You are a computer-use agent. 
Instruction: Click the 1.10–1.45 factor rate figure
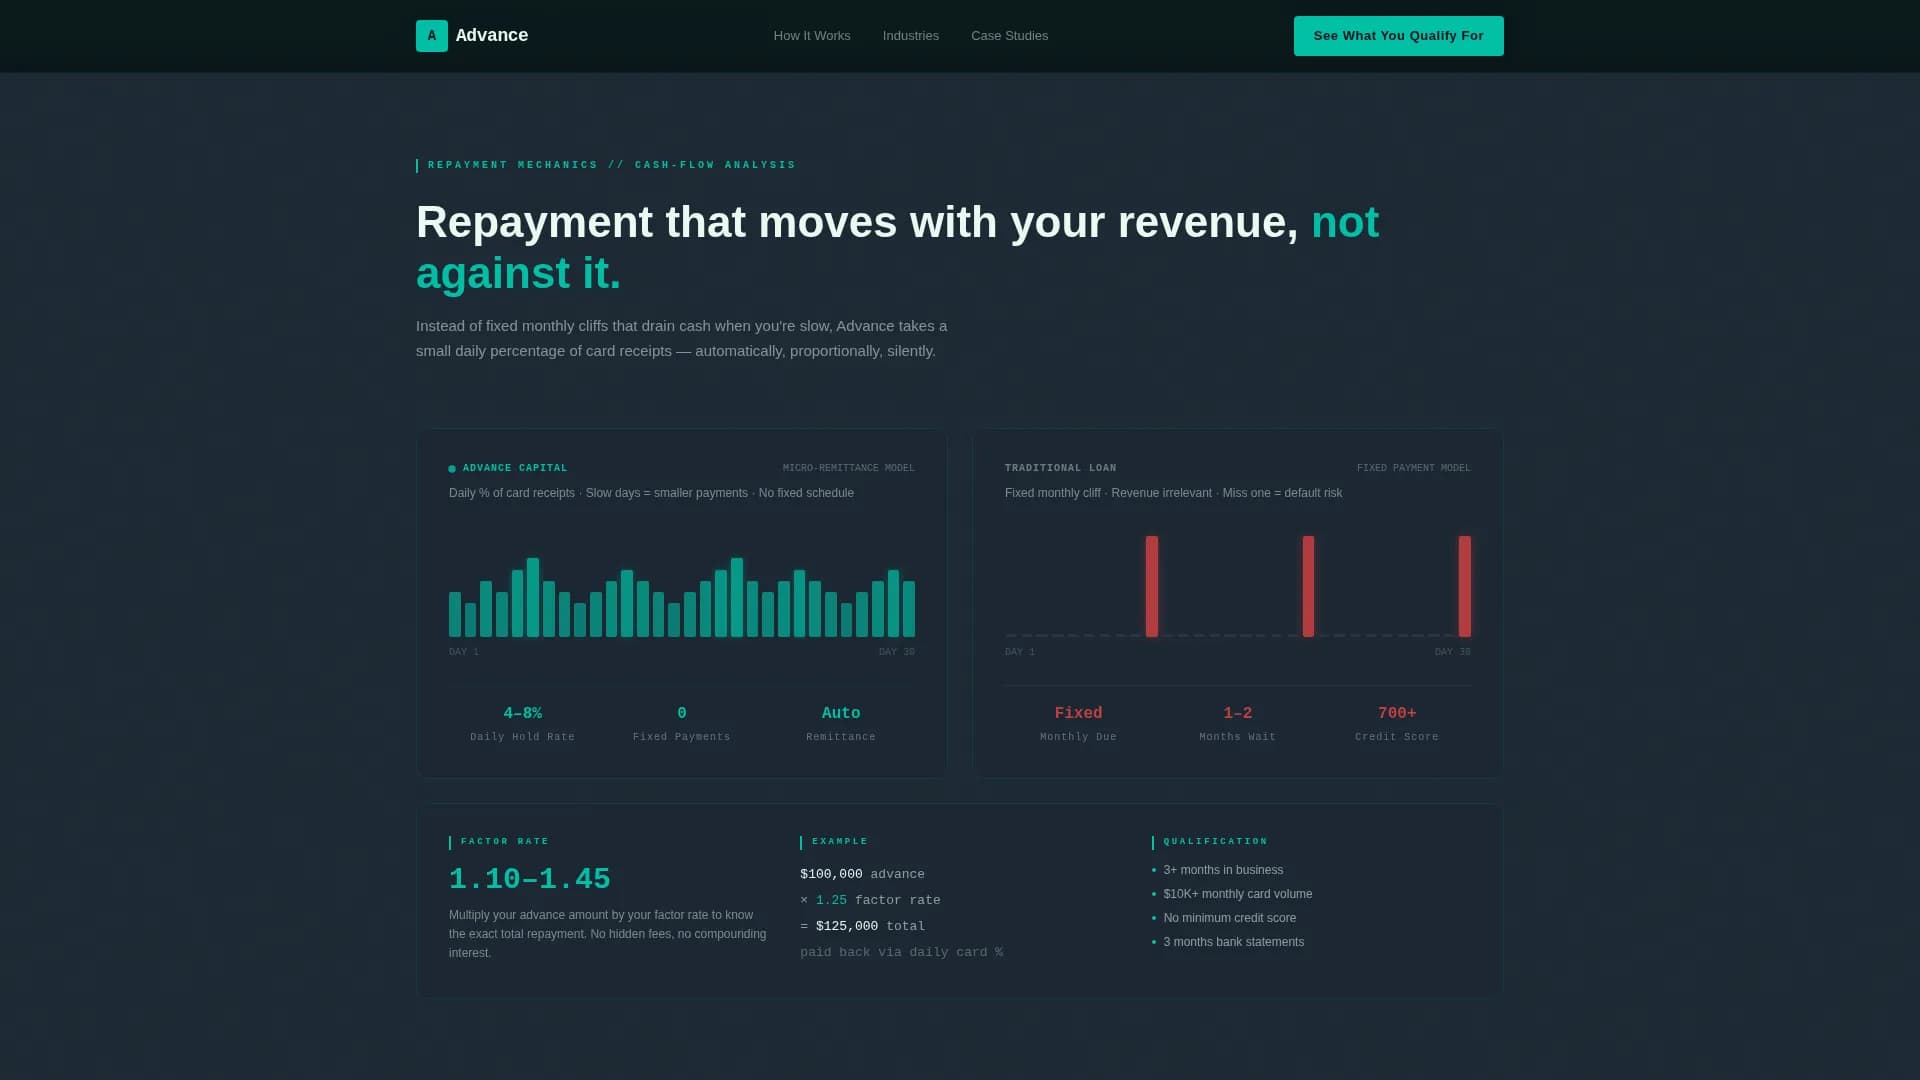[528, 878]
